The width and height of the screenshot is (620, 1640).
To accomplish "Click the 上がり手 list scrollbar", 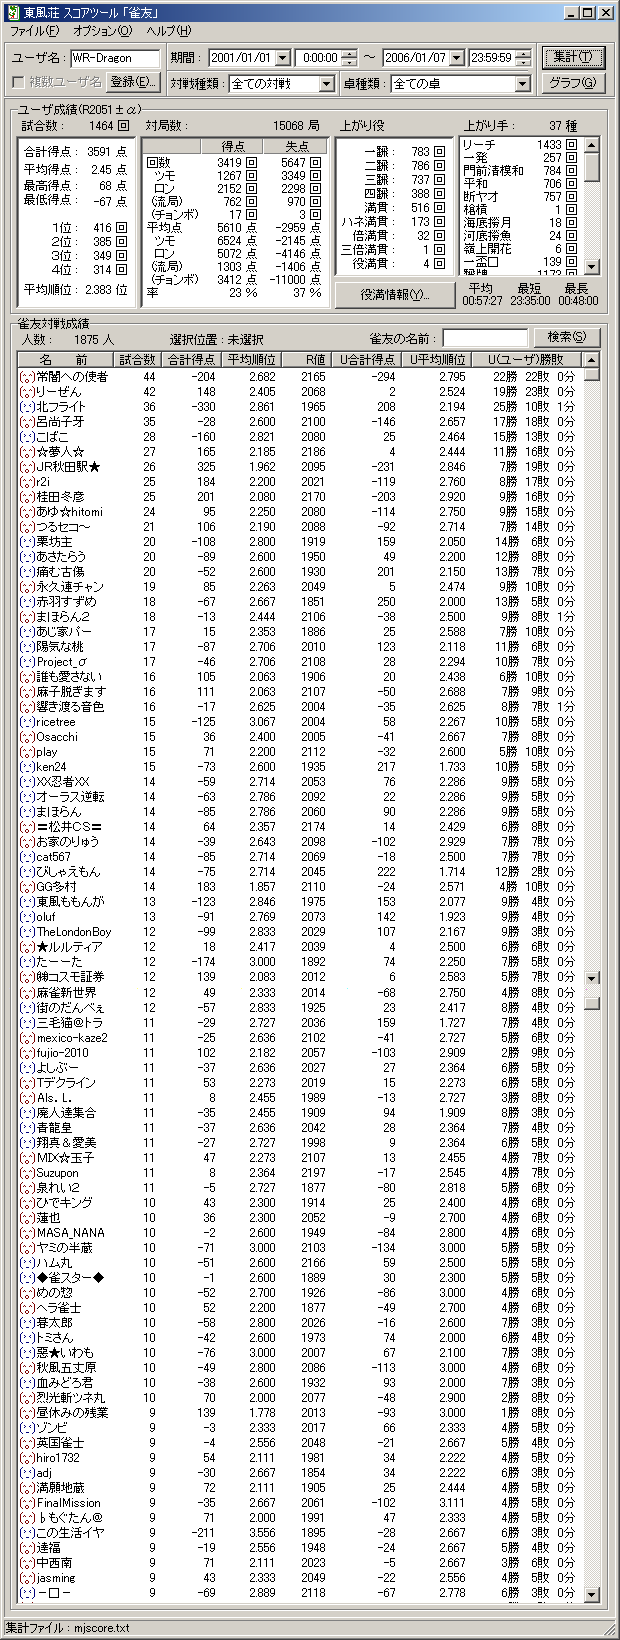I will (592, 205).
